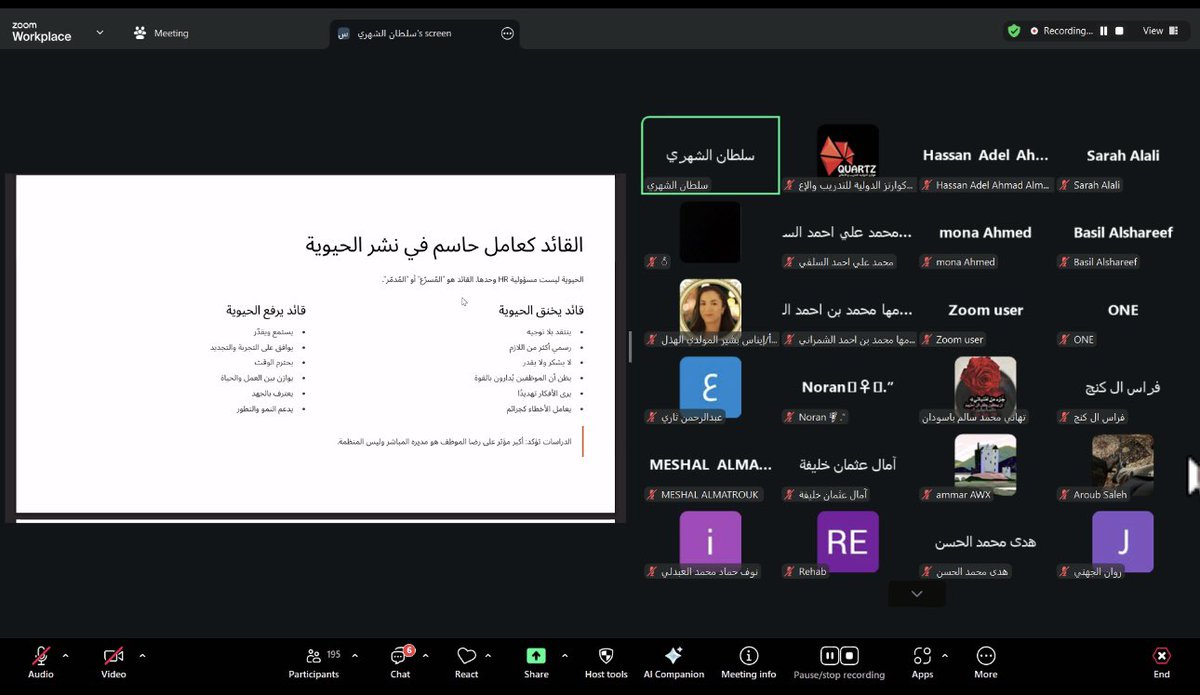Screen dimensions: 1200x695
Task: Open the More options menu
Action: coord(986,662)
